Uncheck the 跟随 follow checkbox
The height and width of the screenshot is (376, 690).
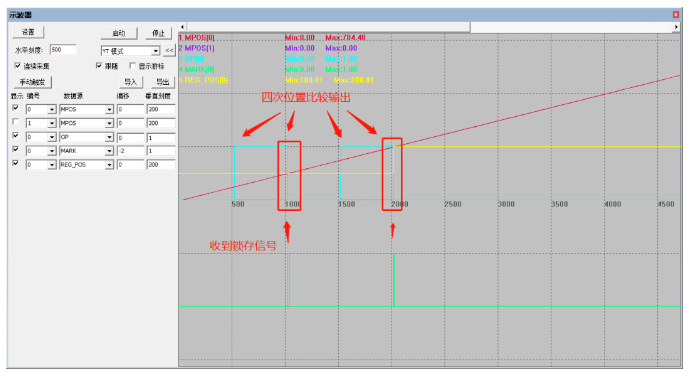point(99,66)
